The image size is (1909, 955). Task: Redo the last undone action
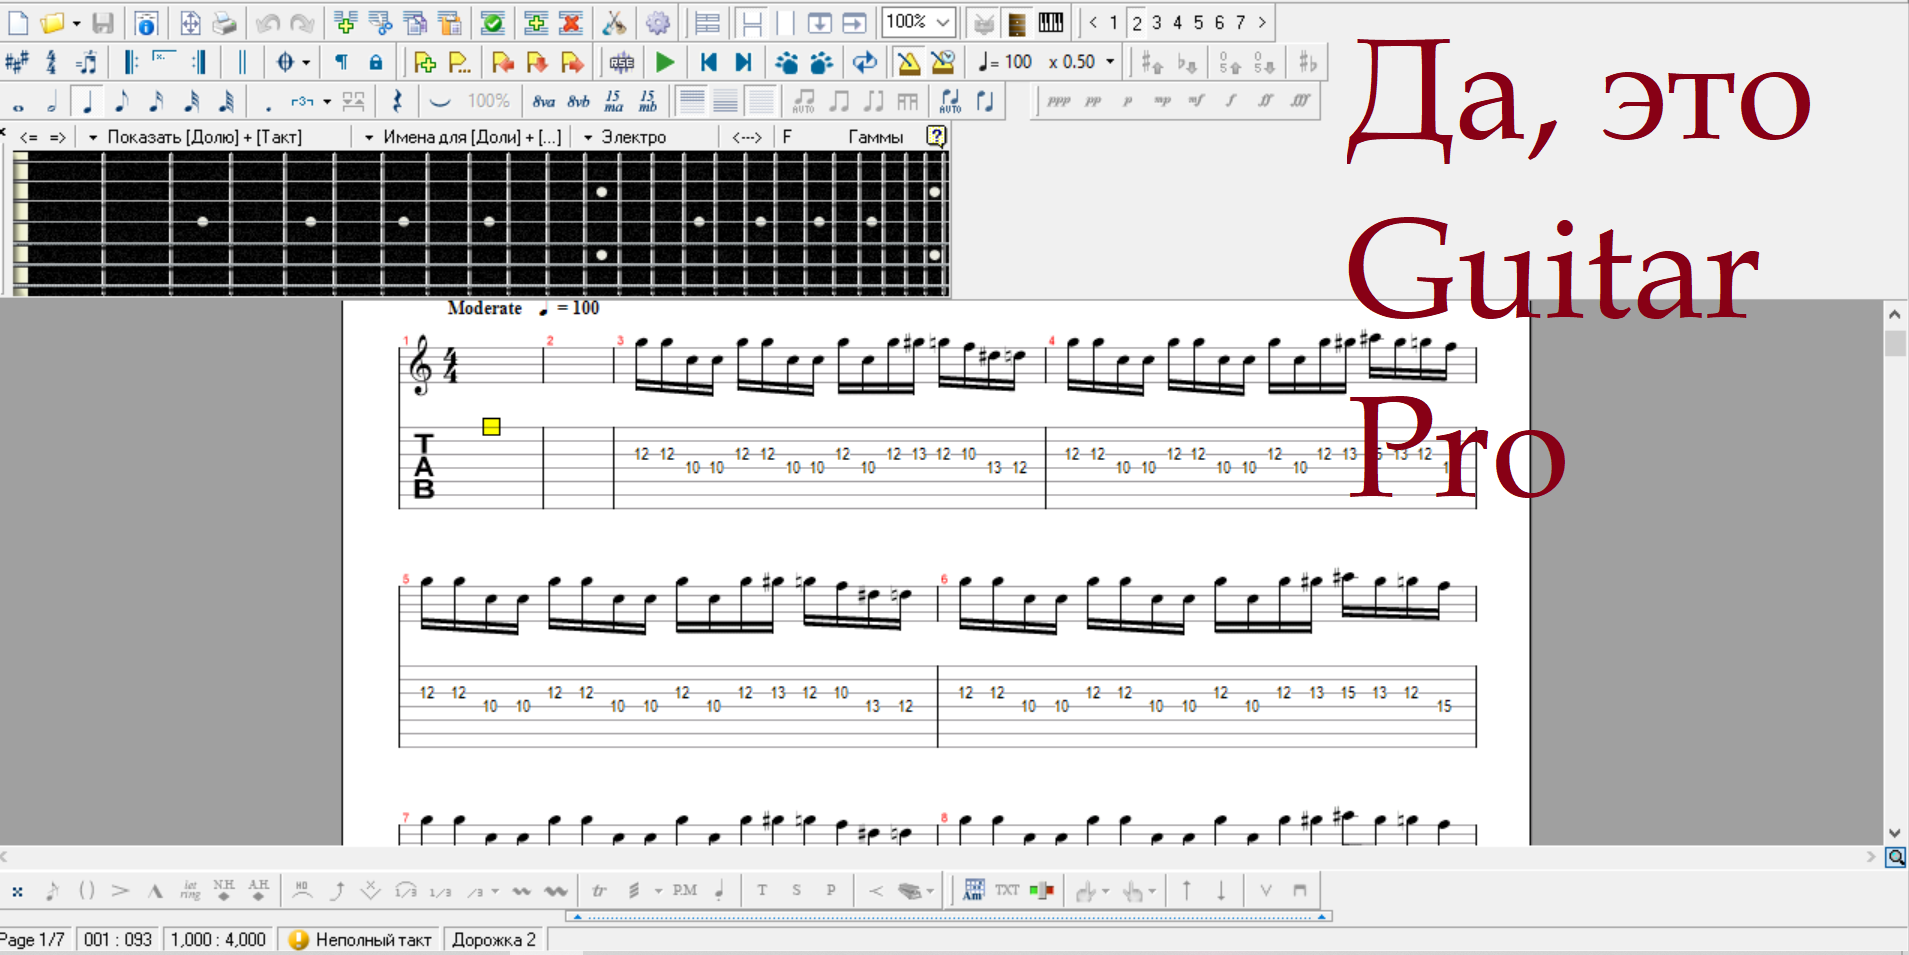(x=301, y=22)
